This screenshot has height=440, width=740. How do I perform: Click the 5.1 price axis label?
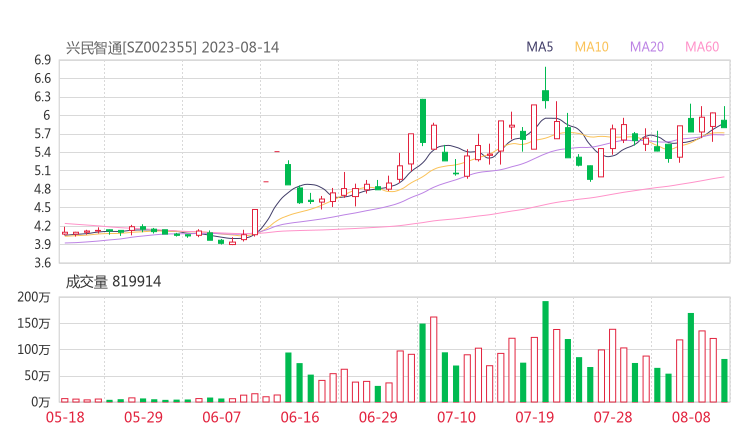click(42, 171)
